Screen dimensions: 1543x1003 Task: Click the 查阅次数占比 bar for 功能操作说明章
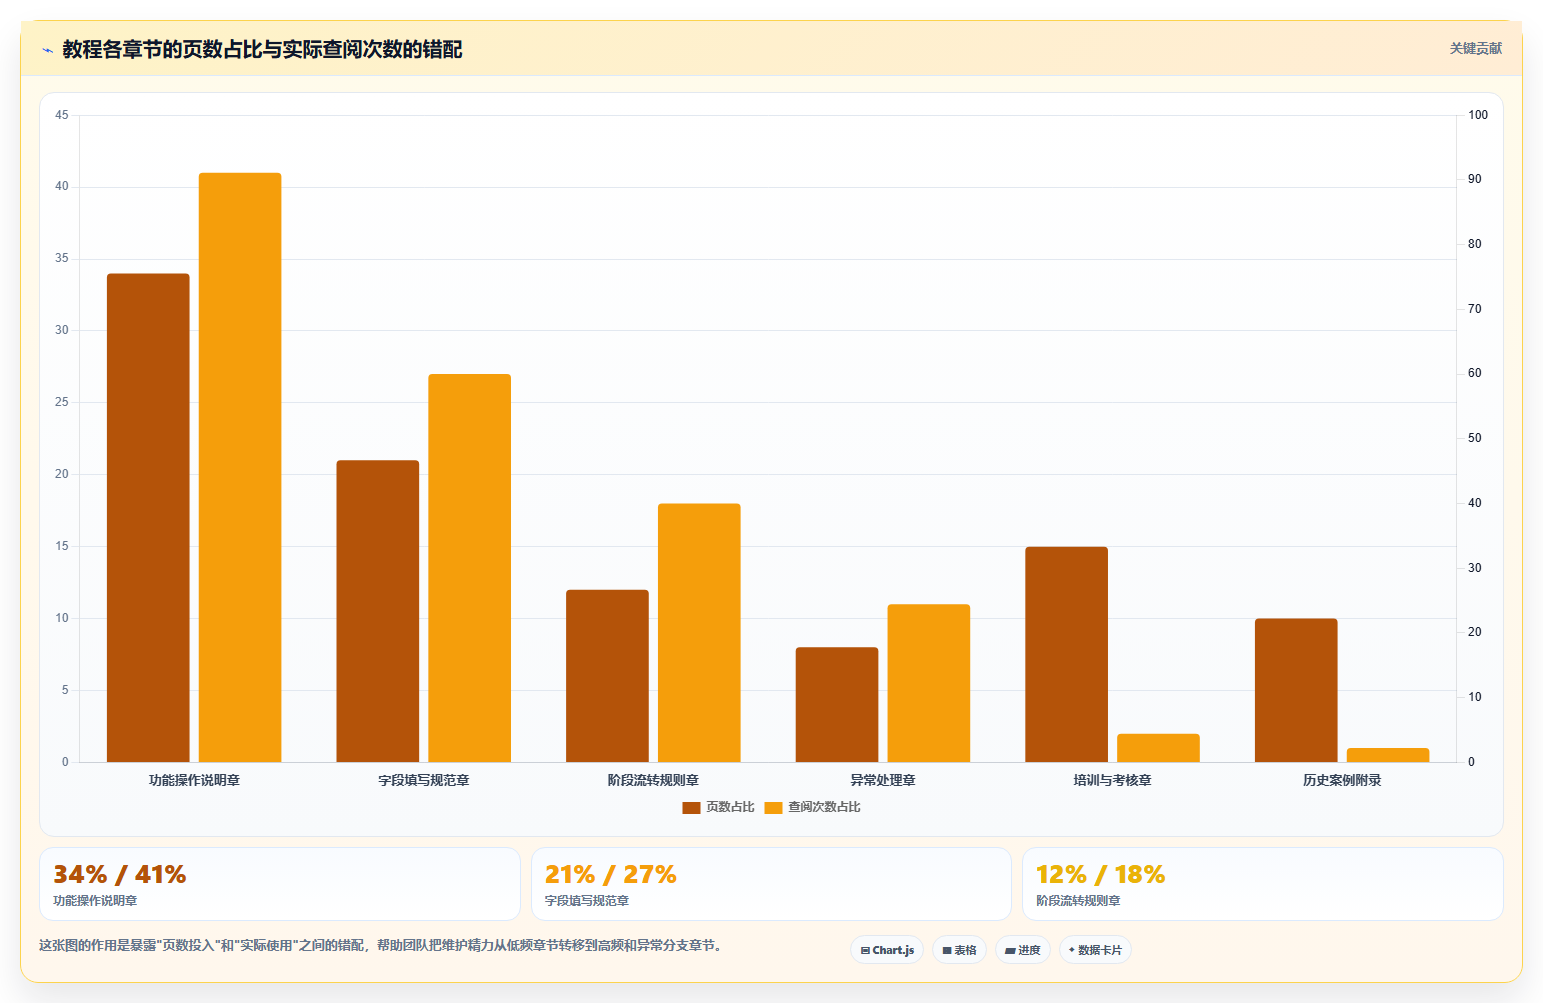240,467
